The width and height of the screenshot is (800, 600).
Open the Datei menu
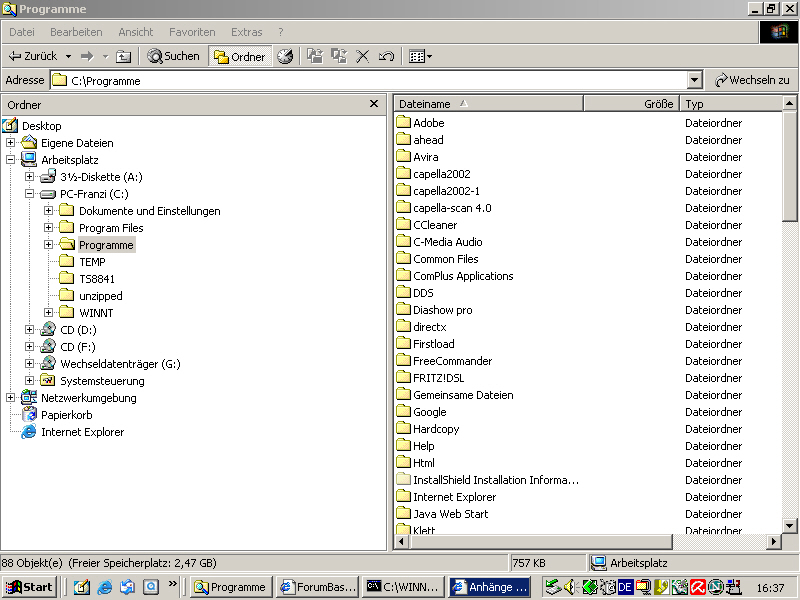coord(22,32)
